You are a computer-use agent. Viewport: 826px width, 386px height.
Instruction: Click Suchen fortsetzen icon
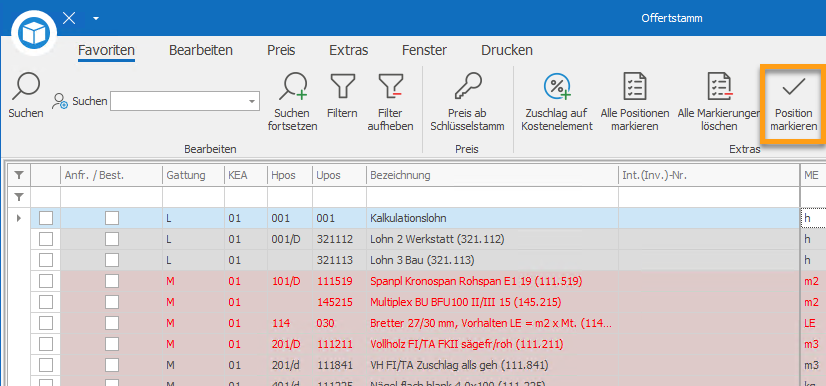(292, 86)
